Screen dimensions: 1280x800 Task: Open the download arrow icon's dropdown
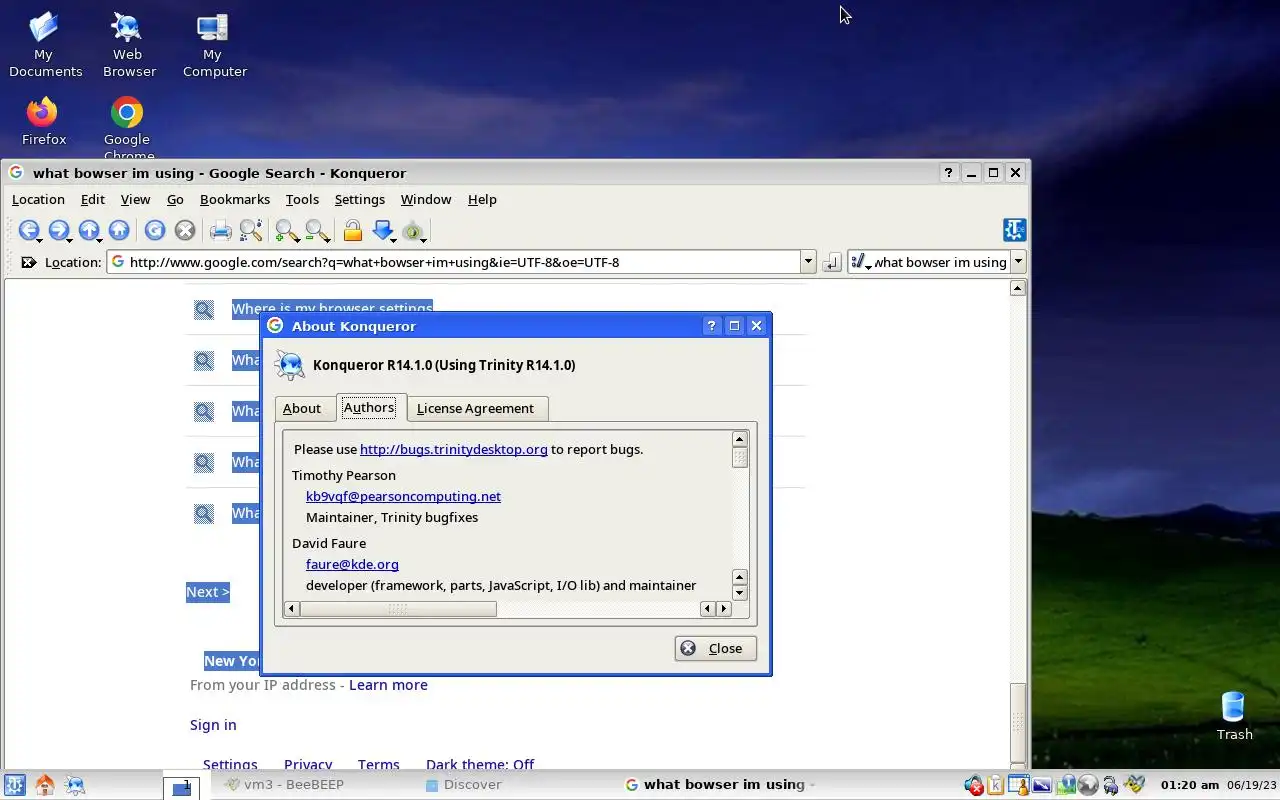[x=394, y=240]
